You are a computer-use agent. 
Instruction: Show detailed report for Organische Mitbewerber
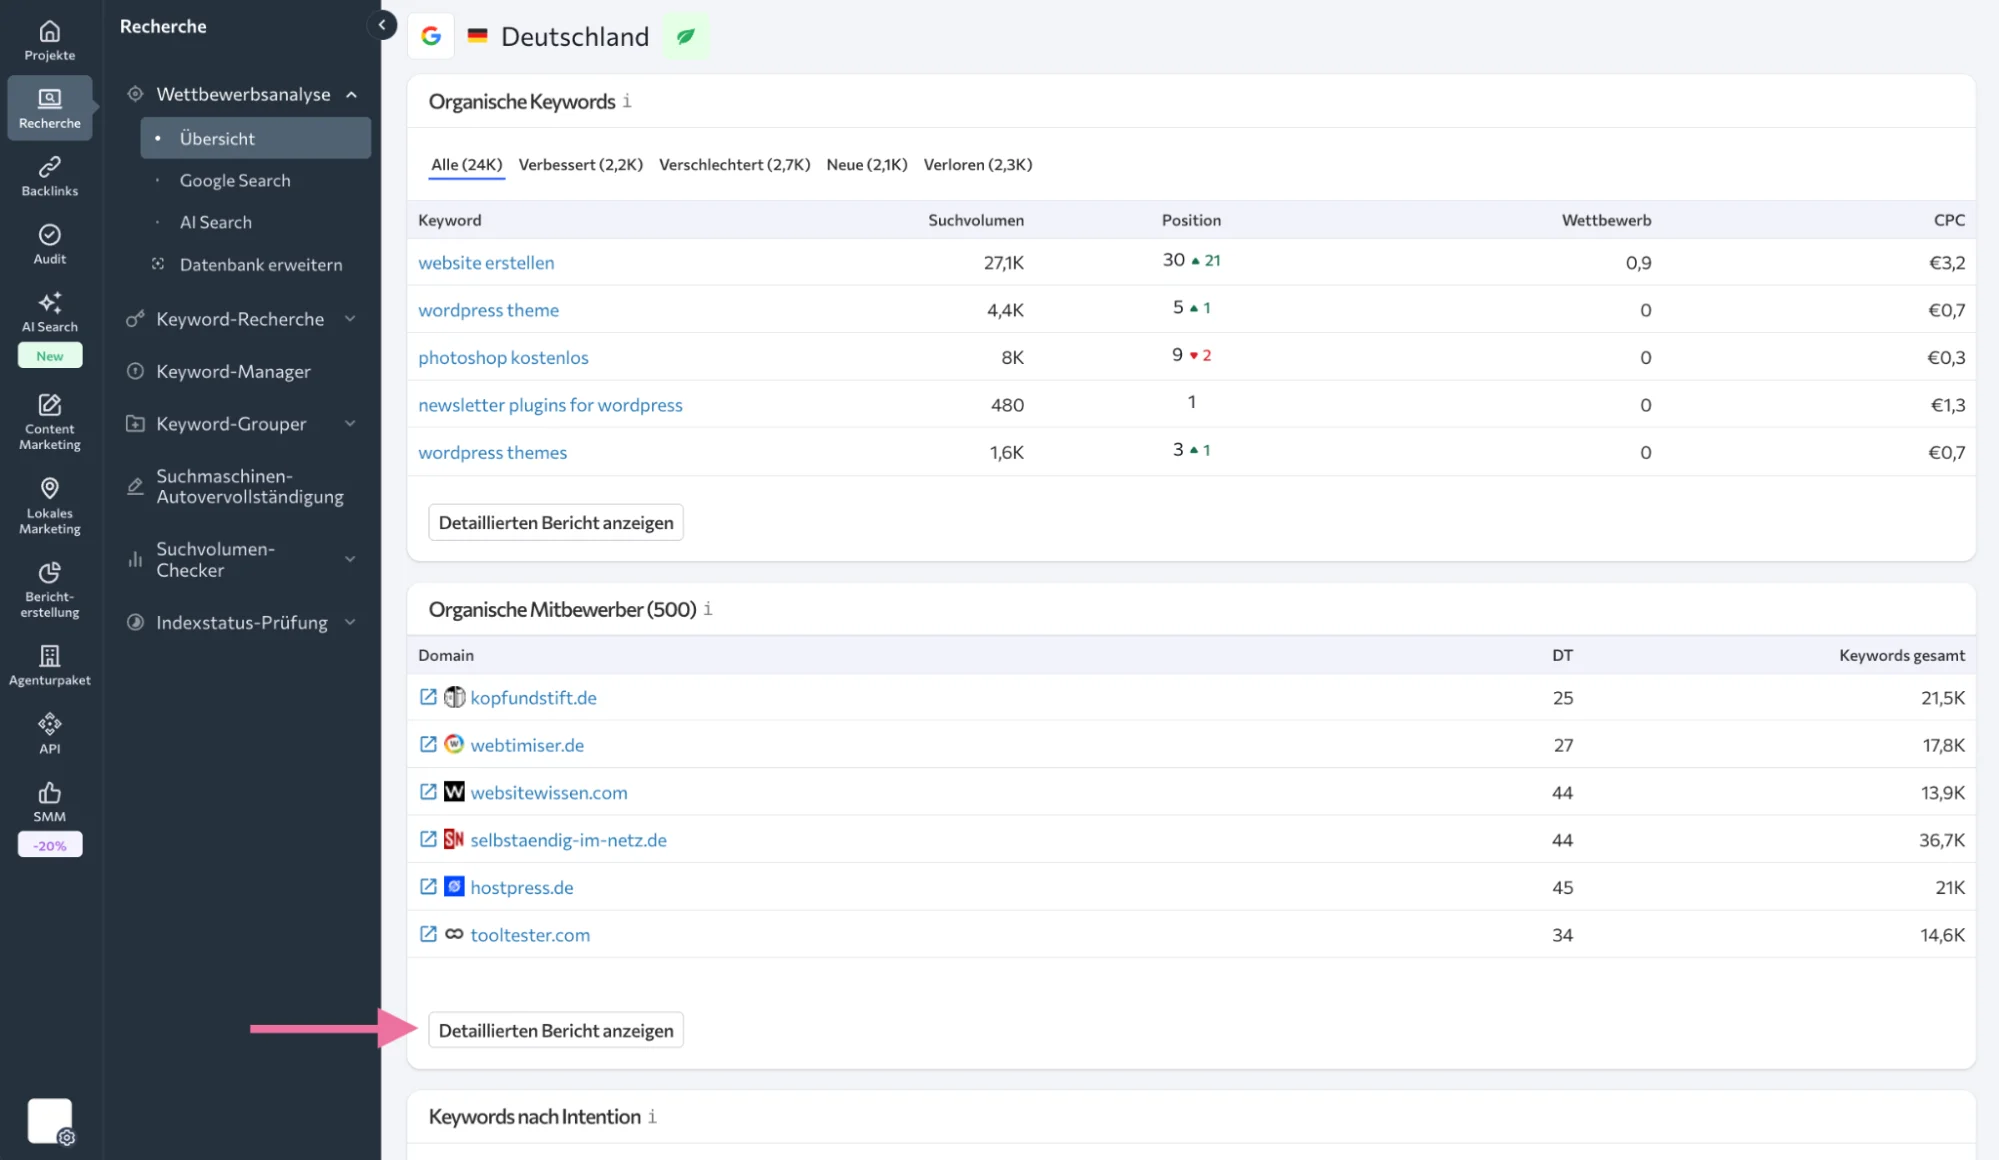click(556, 1031)
